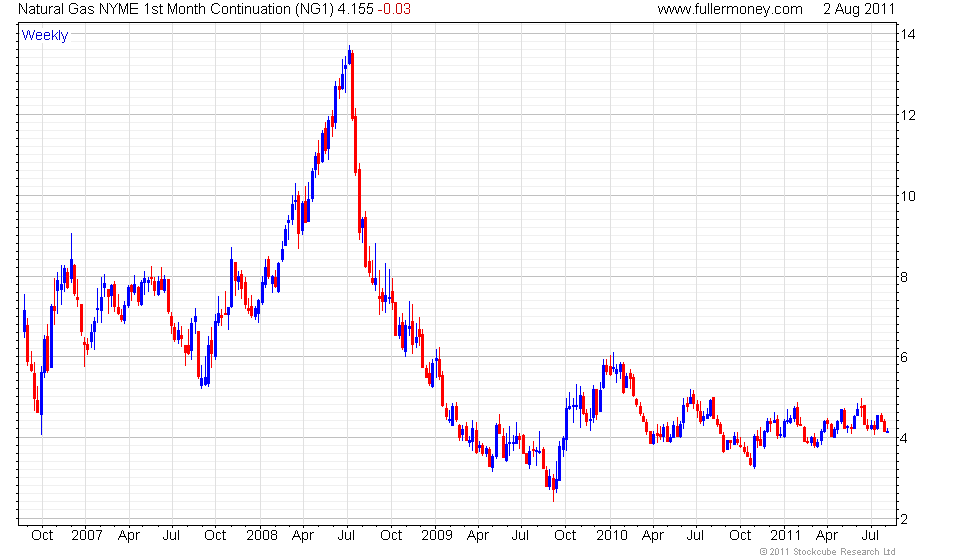Viewport: 980px width, 560px height.
Task: Select the 2011 year label on time axis
Action: (x=785, y=536)
